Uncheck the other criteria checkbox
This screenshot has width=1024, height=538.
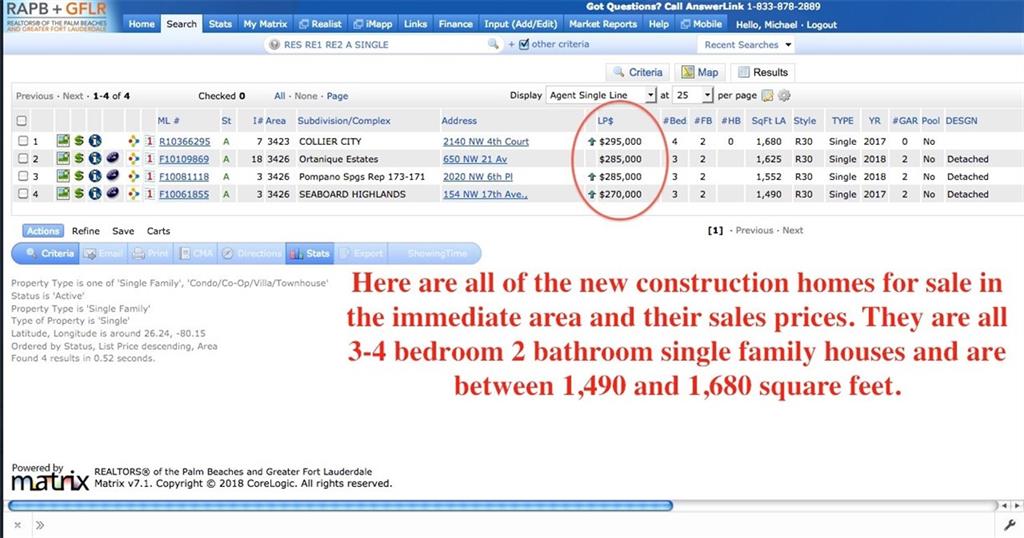coord(524,45)
